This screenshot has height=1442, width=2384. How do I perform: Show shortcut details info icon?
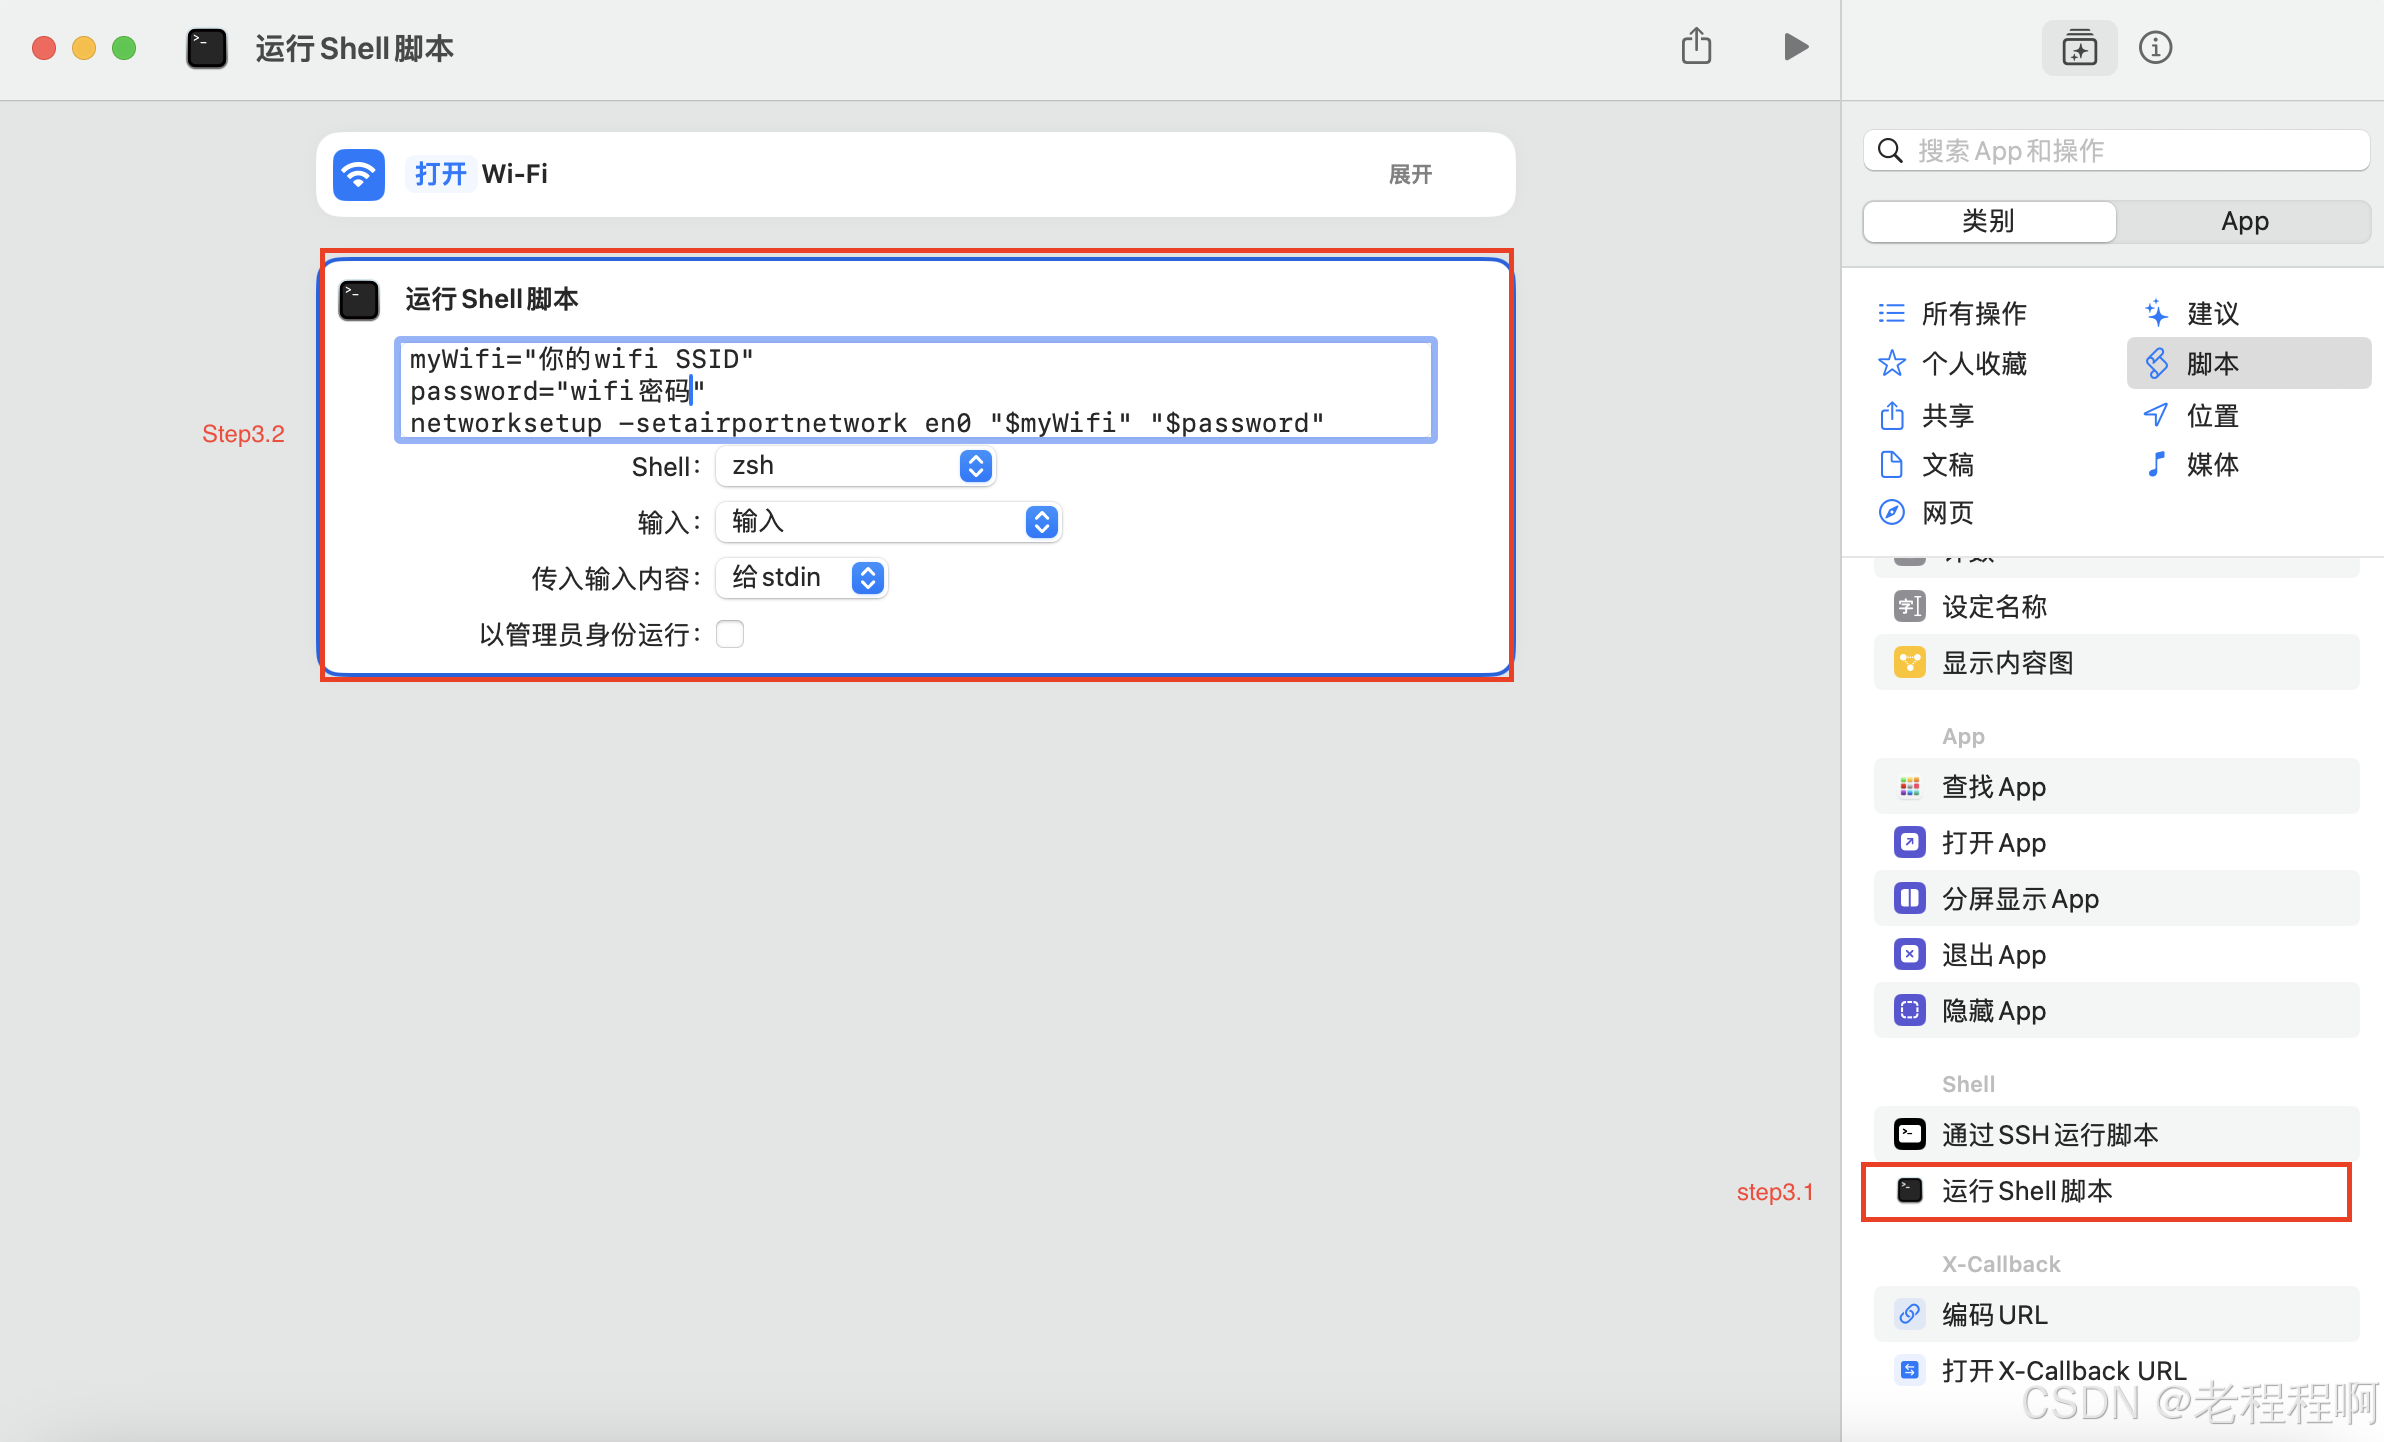tap(2155, 47)
